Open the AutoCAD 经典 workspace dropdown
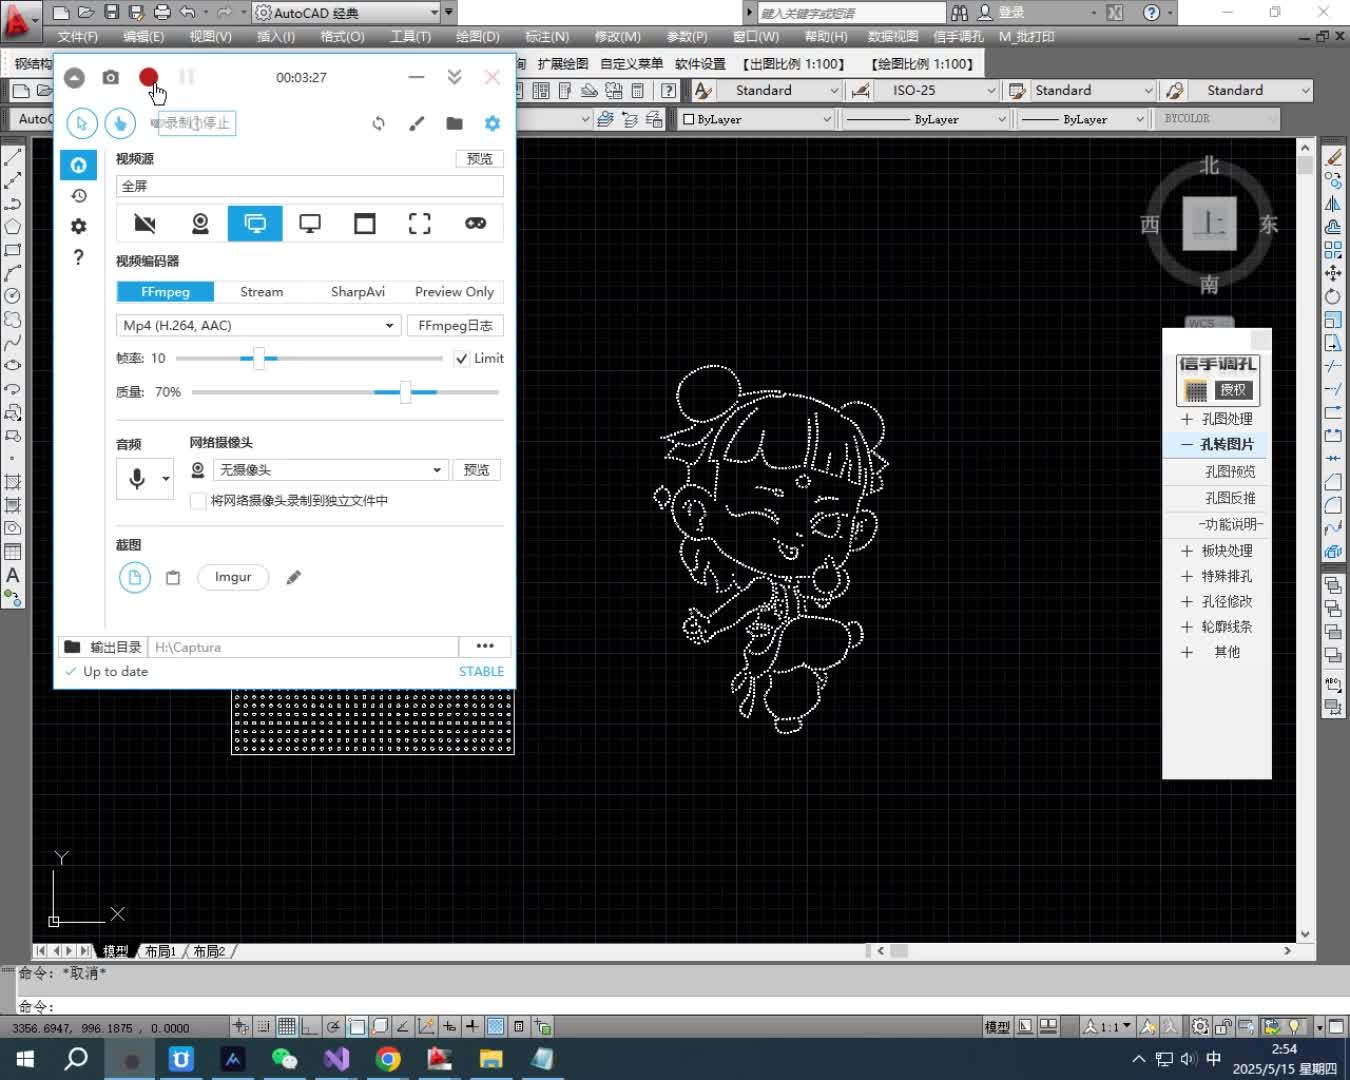Image resolution: width=1350 pixels, height=1080 pixels. [x=346, y=13]
